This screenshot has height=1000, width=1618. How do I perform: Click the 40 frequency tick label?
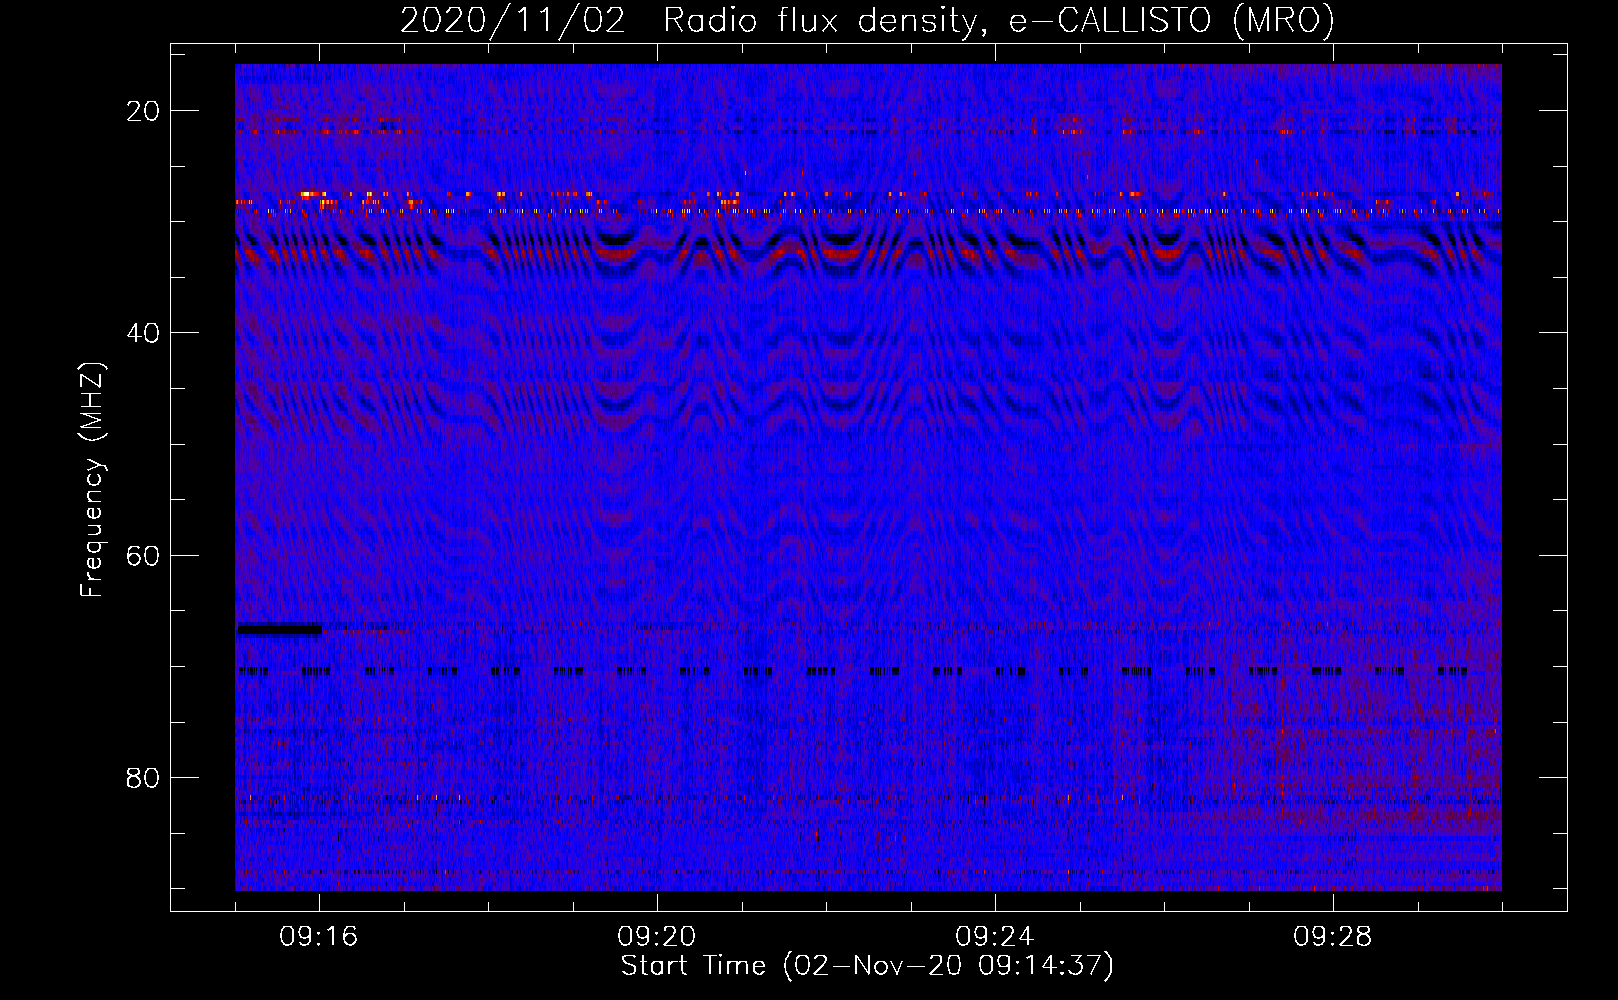click(144, 333)
